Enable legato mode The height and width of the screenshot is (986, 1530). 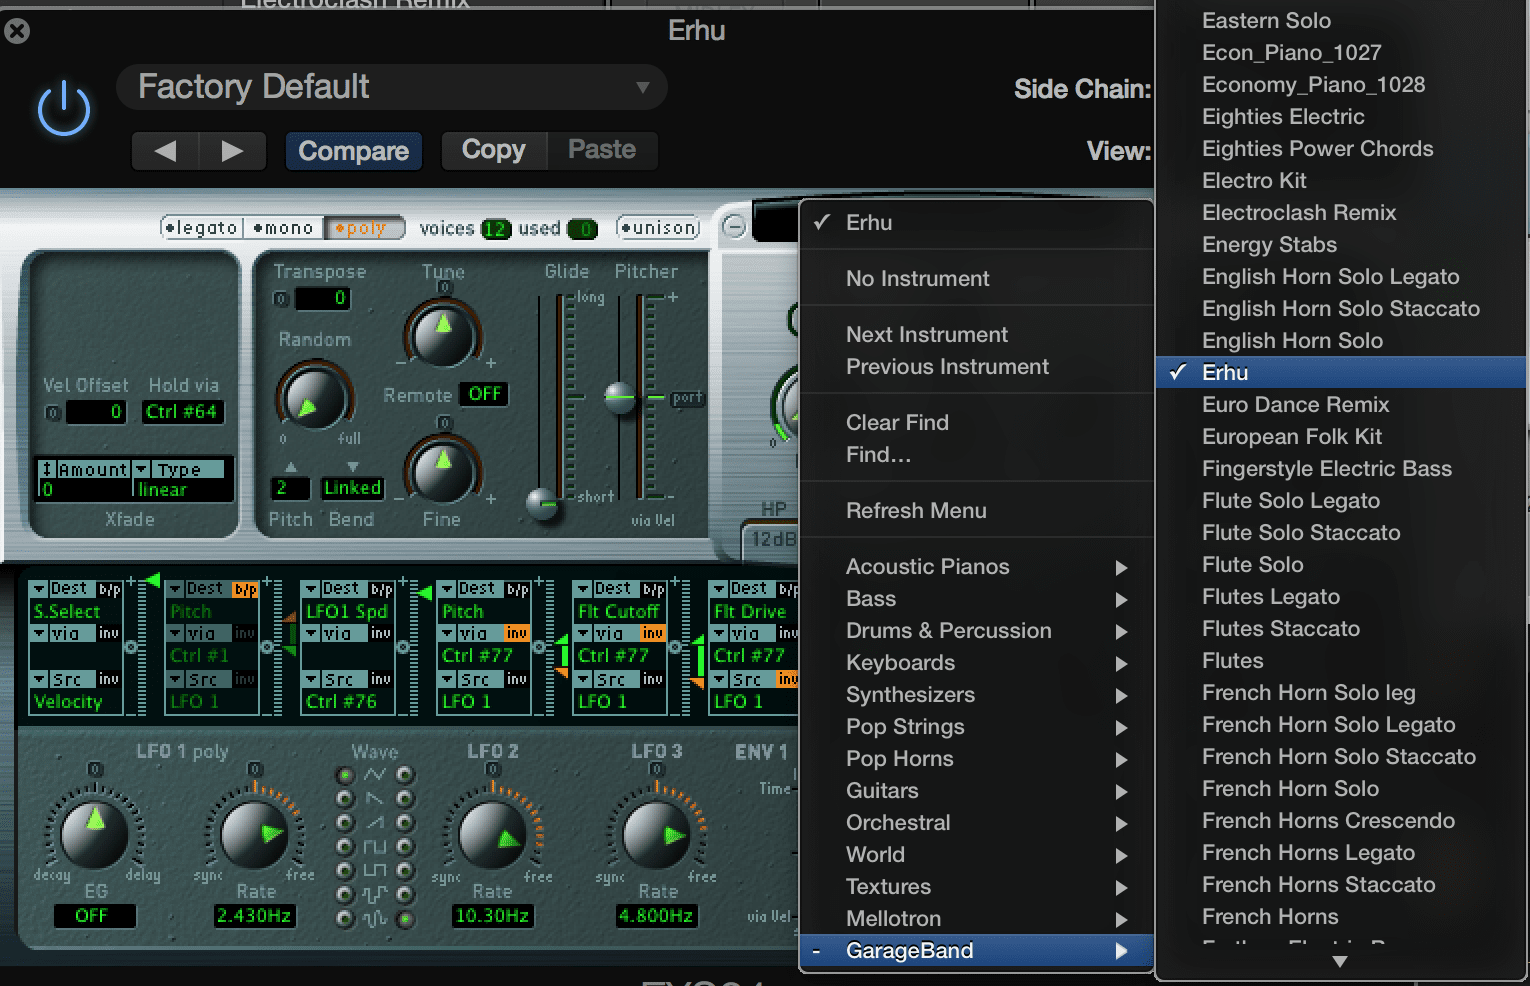201,228
